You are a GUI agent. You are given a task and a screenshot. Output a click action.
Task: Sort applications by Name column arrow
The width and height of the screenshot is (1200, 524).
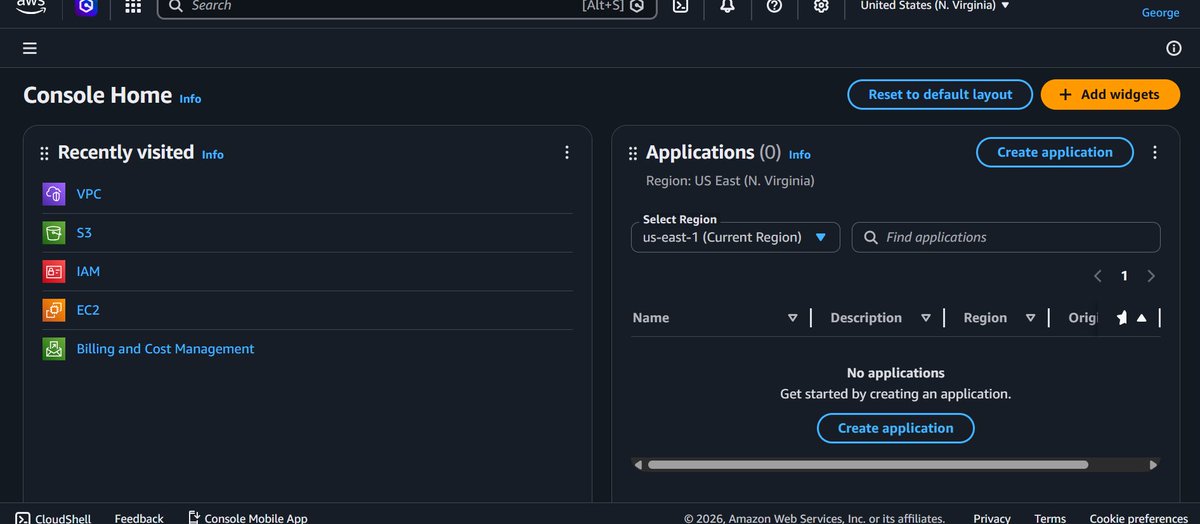click(792, 318)
